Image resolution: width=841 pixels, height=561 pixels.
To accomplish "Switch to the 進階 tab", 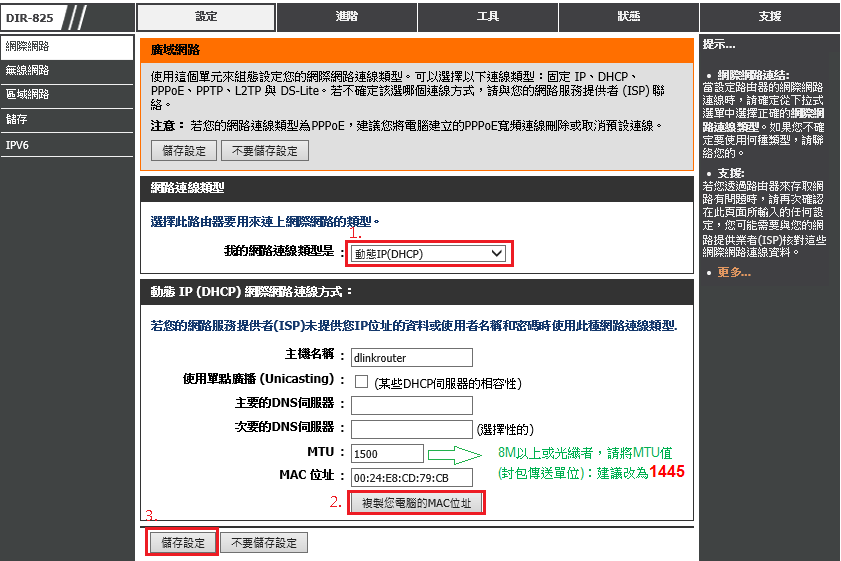I will [346, 17].
